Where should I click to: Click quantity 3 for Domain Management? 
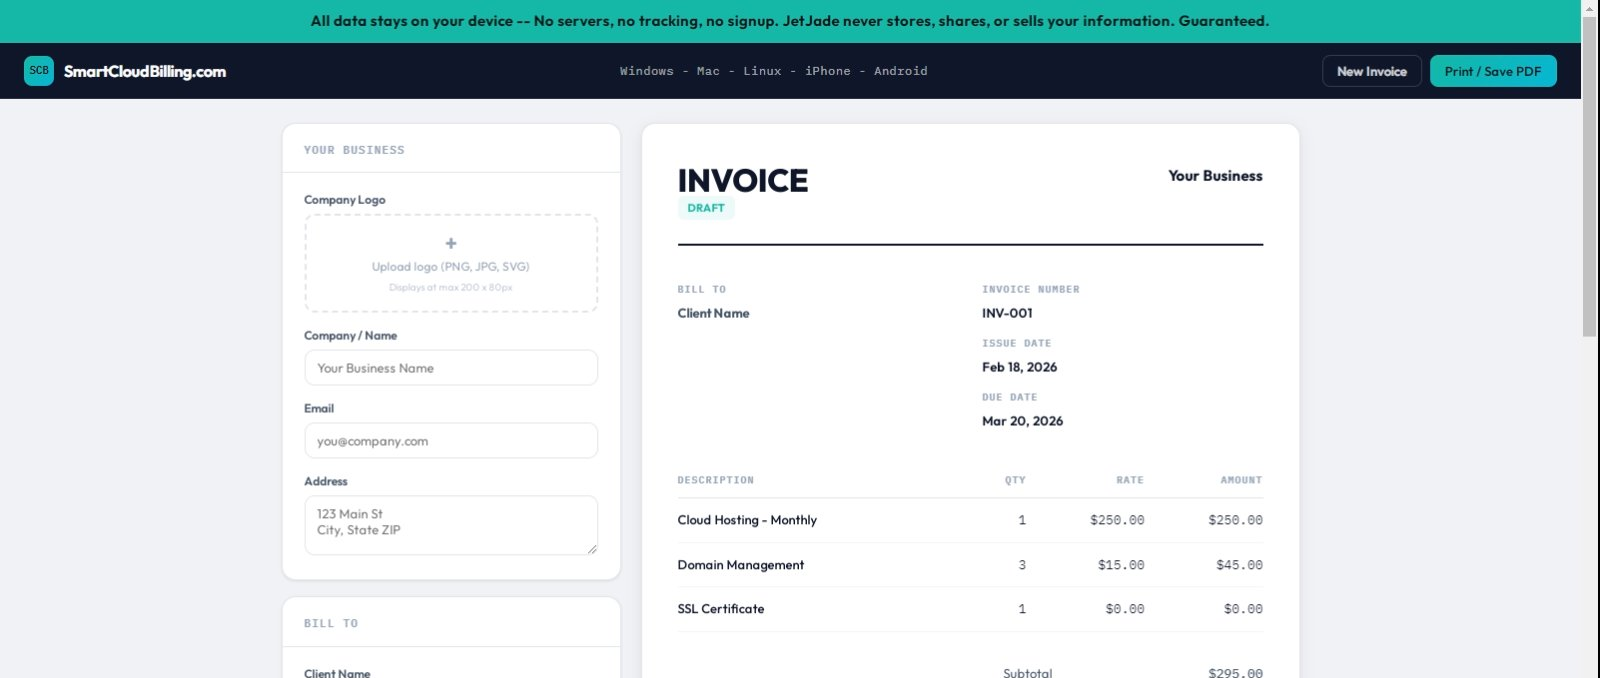(x=1022, y=565)
